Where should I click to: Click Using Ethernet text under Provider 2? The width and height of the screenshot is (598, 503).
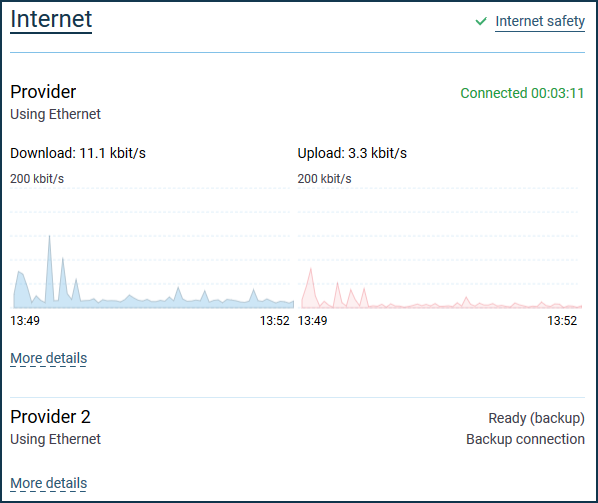(x=55, y=439)
